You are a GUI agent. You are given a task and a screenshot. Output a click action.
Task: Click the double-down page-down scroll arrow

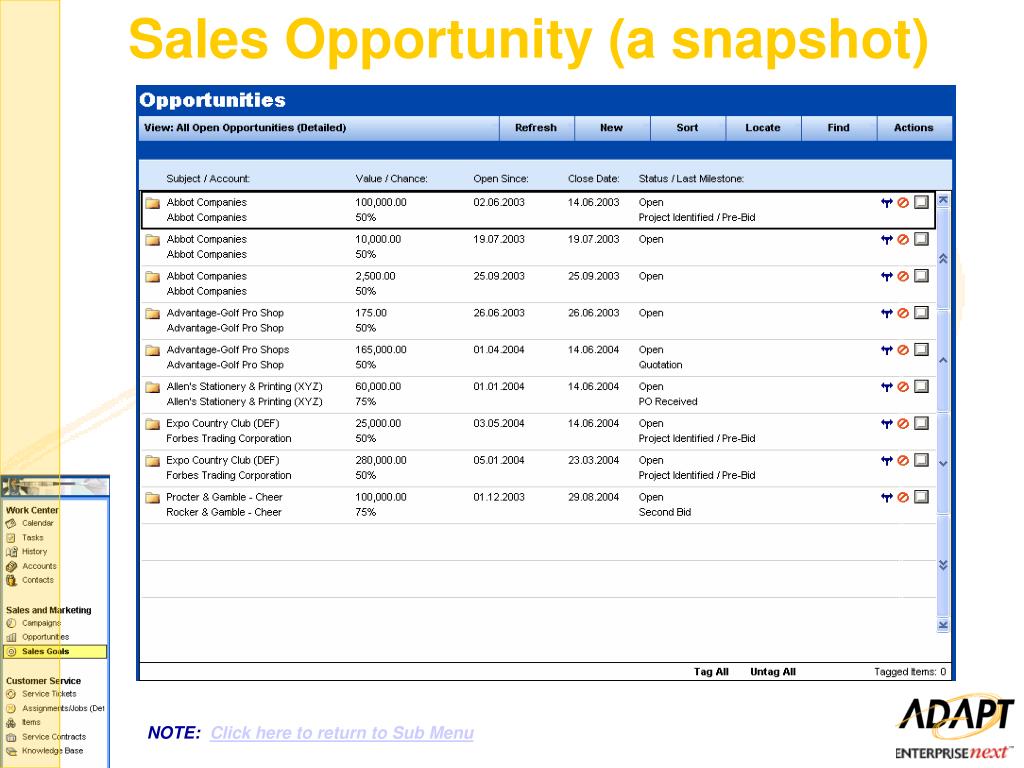click(x=943, y=565)
